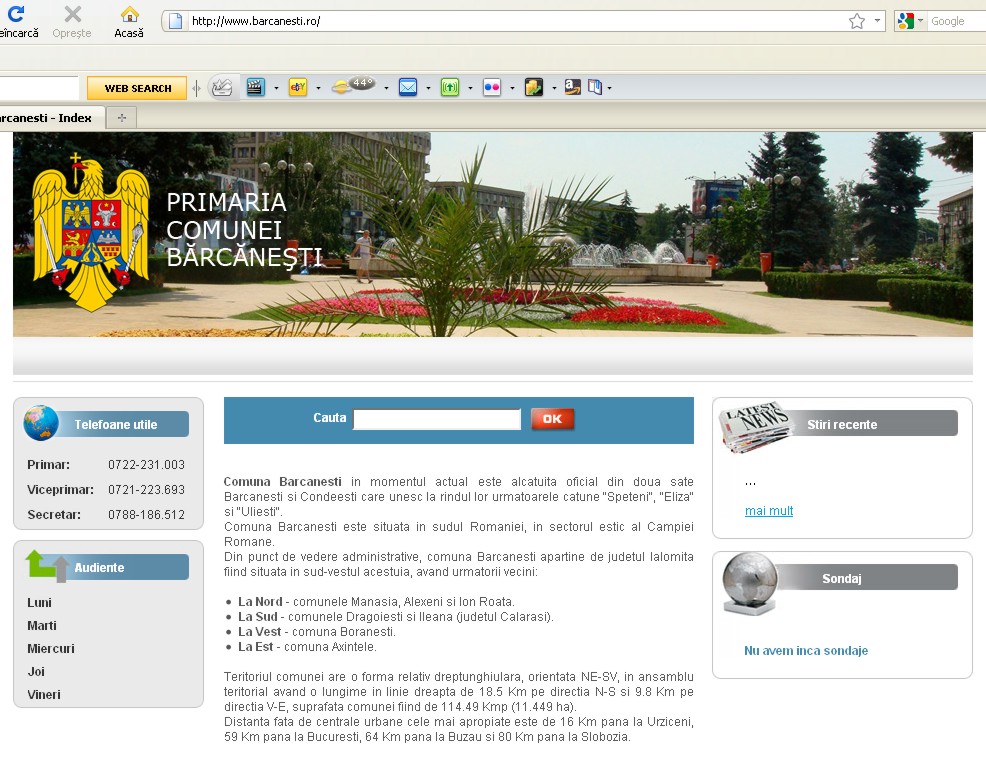This screenshot has width=986, height=759.
Task: Click the Stop loading icon
Action: [72, 15]
